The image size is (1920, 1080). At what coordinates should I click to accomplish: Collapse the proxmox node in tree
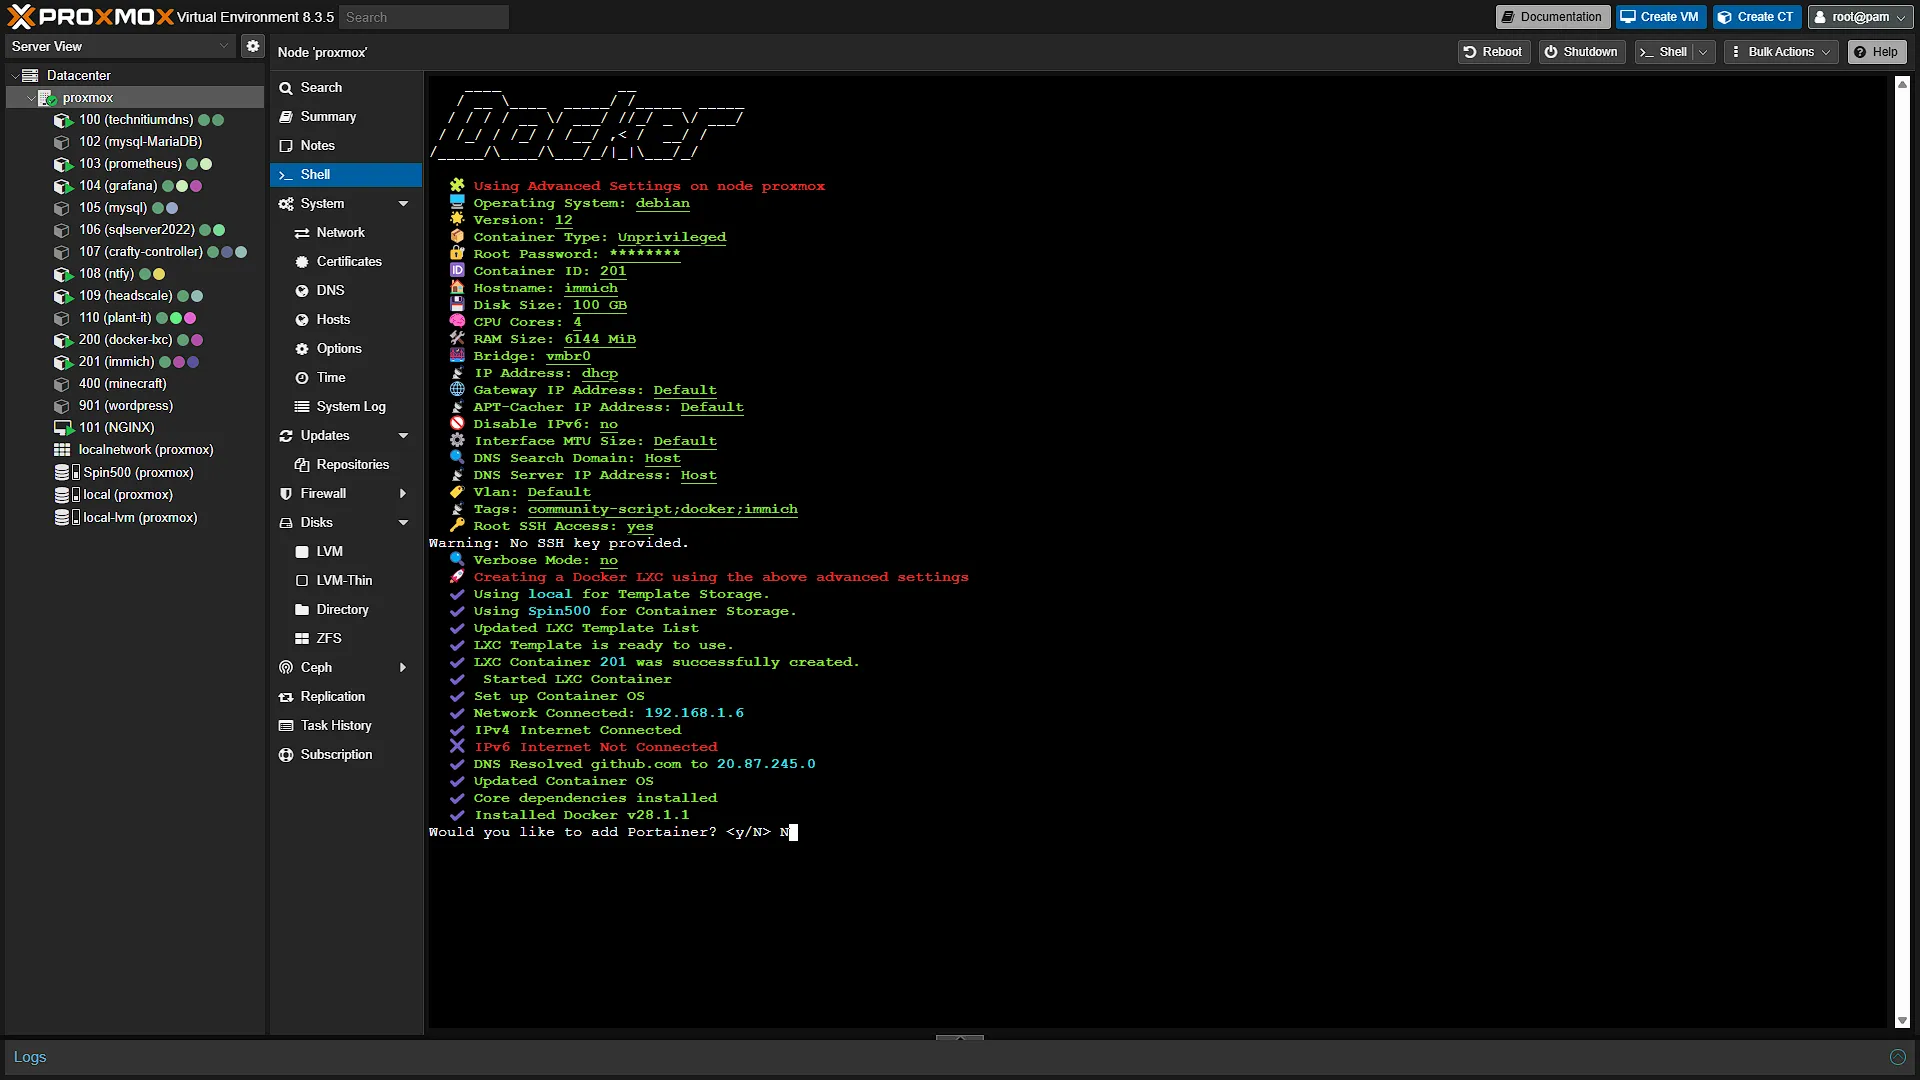(30, 98)
